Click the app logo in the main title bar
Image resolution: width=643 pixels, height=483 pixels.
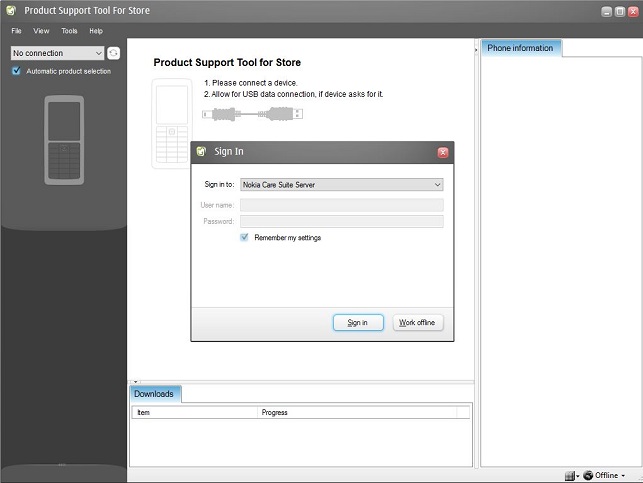(x=9, y=11)
